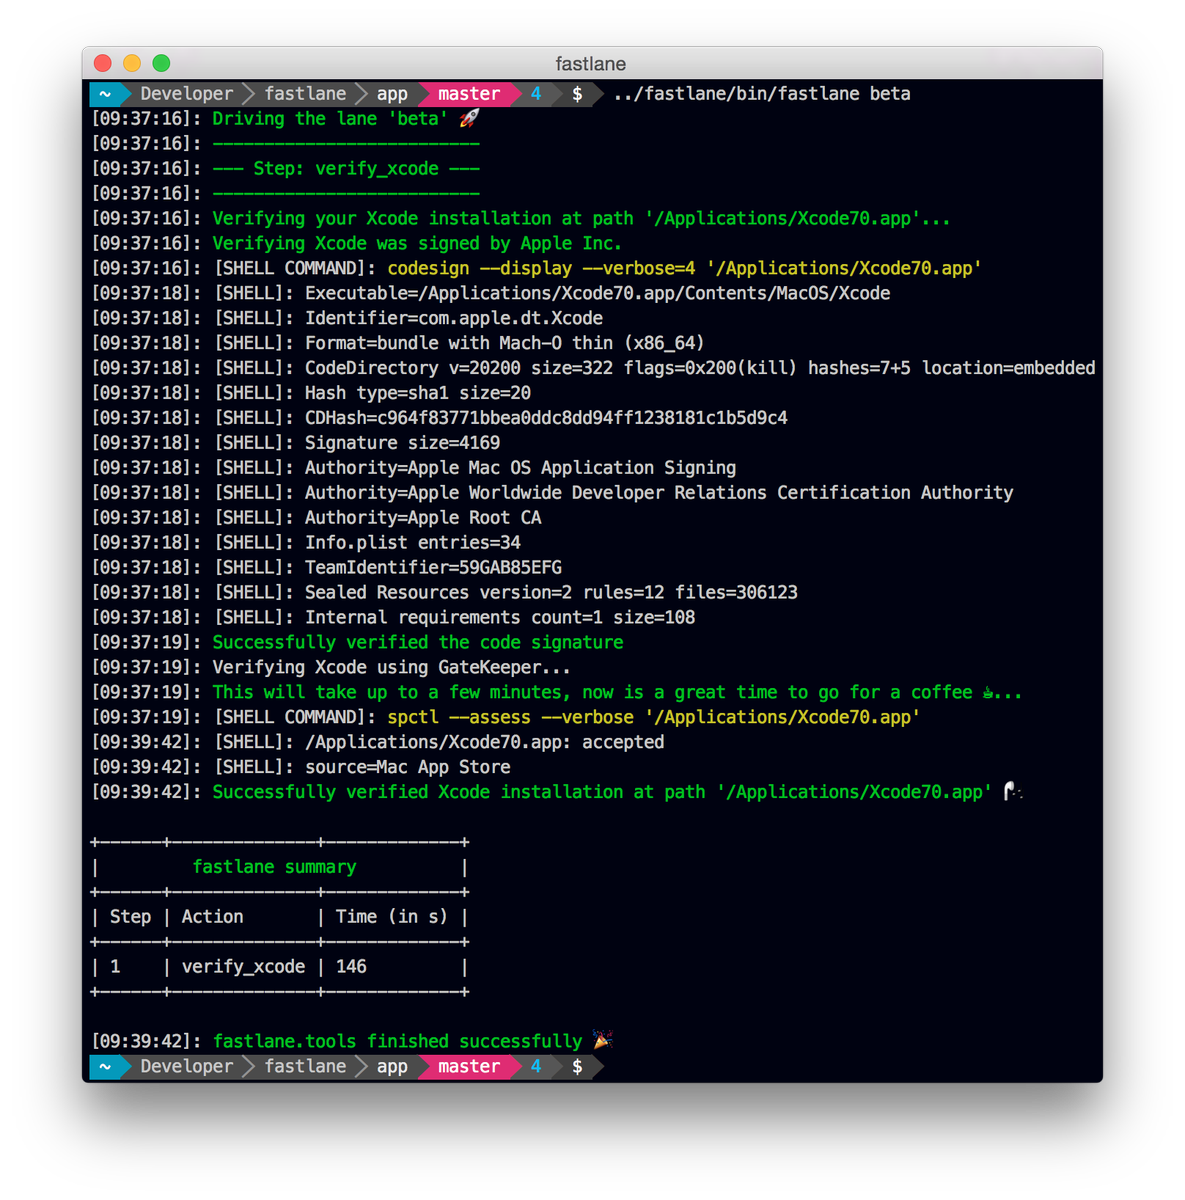Click 'Info.plist entries=34' line
The height and width of the screenshot is (1200, 1185).
tap(413, 543)
